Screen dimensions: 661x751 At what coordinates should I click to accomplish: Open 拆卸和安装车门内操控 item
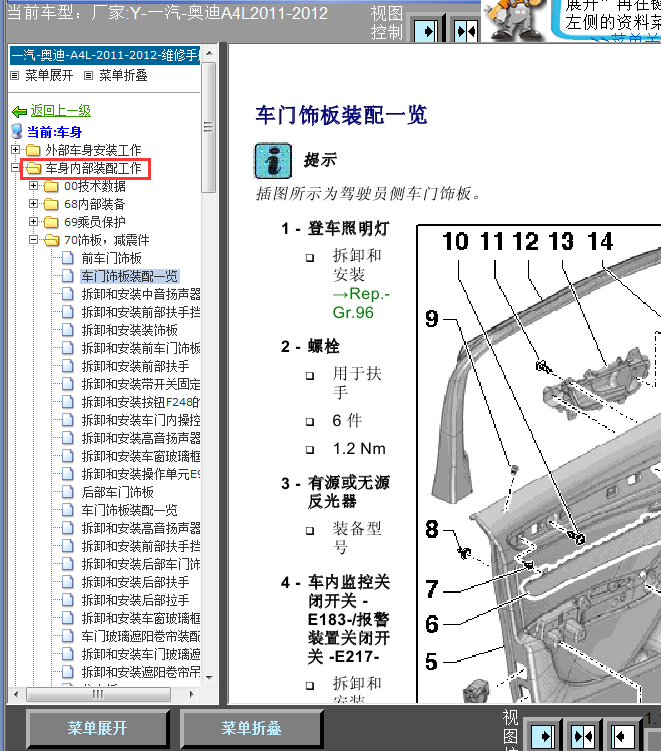point(141,420)
